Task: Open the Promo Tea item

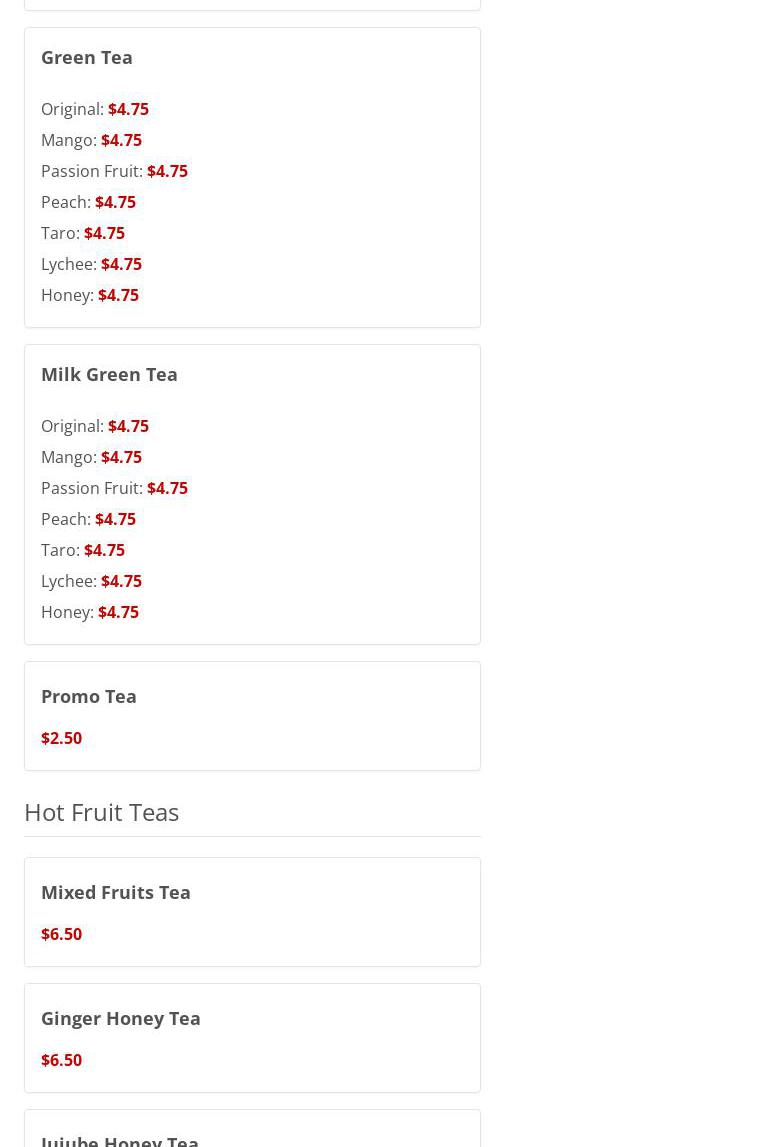Action: click(x=252, y=716)
